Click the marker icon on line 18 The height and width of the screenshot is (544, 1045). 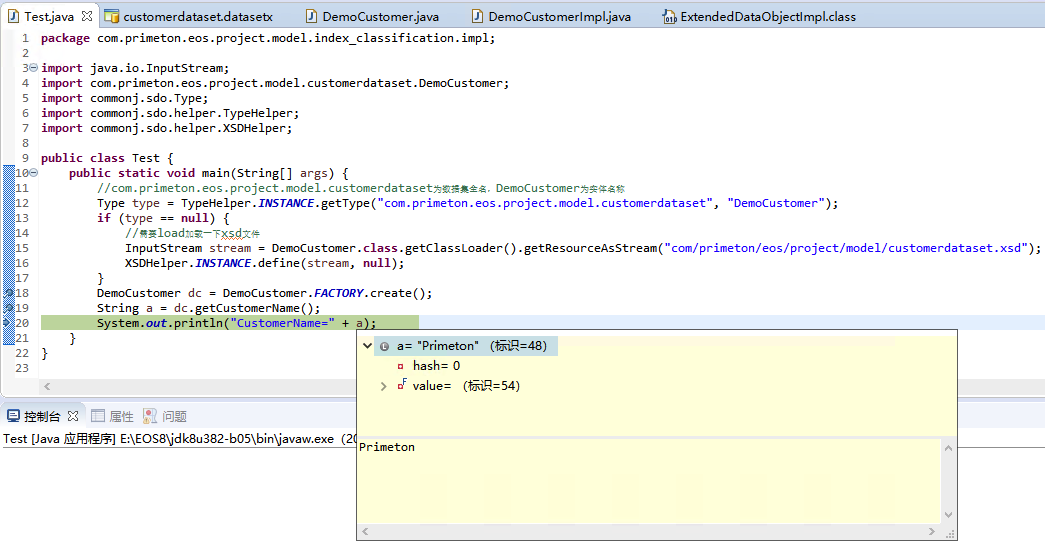pos(8,293)
